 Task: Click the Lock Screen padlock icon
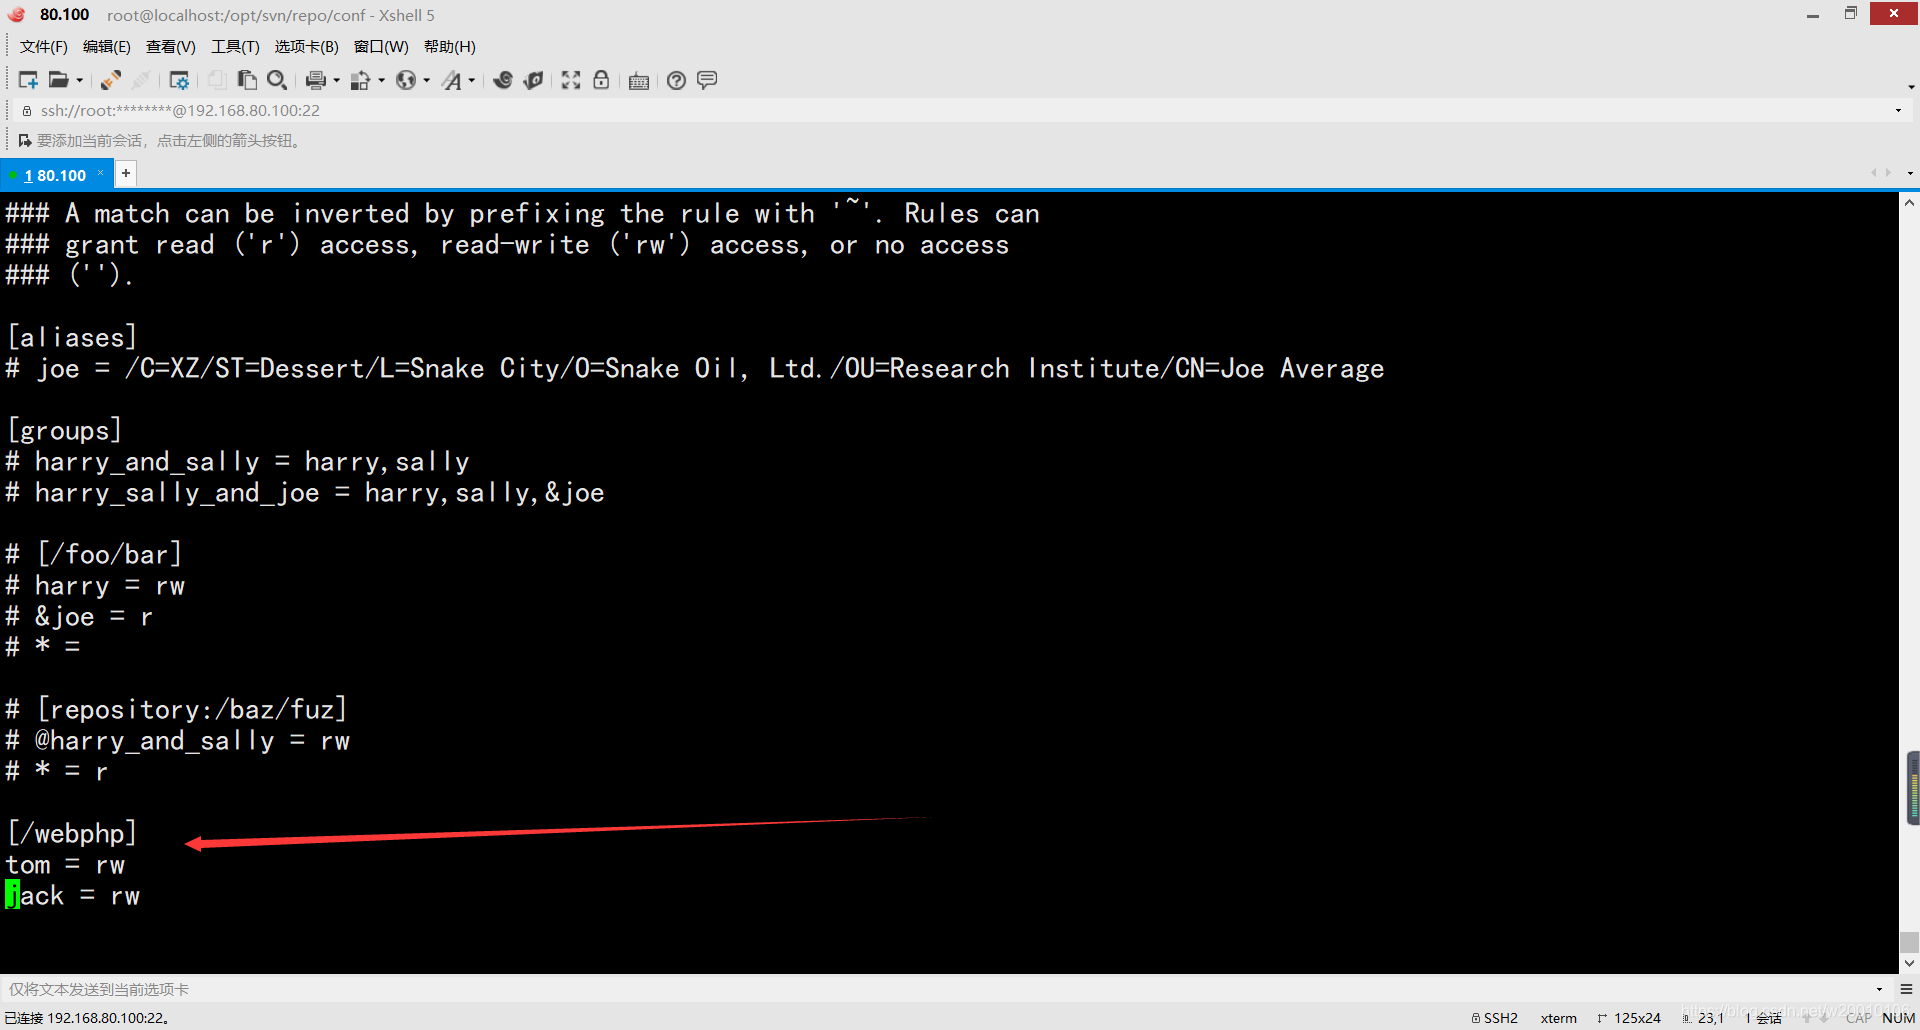(601, 80)
